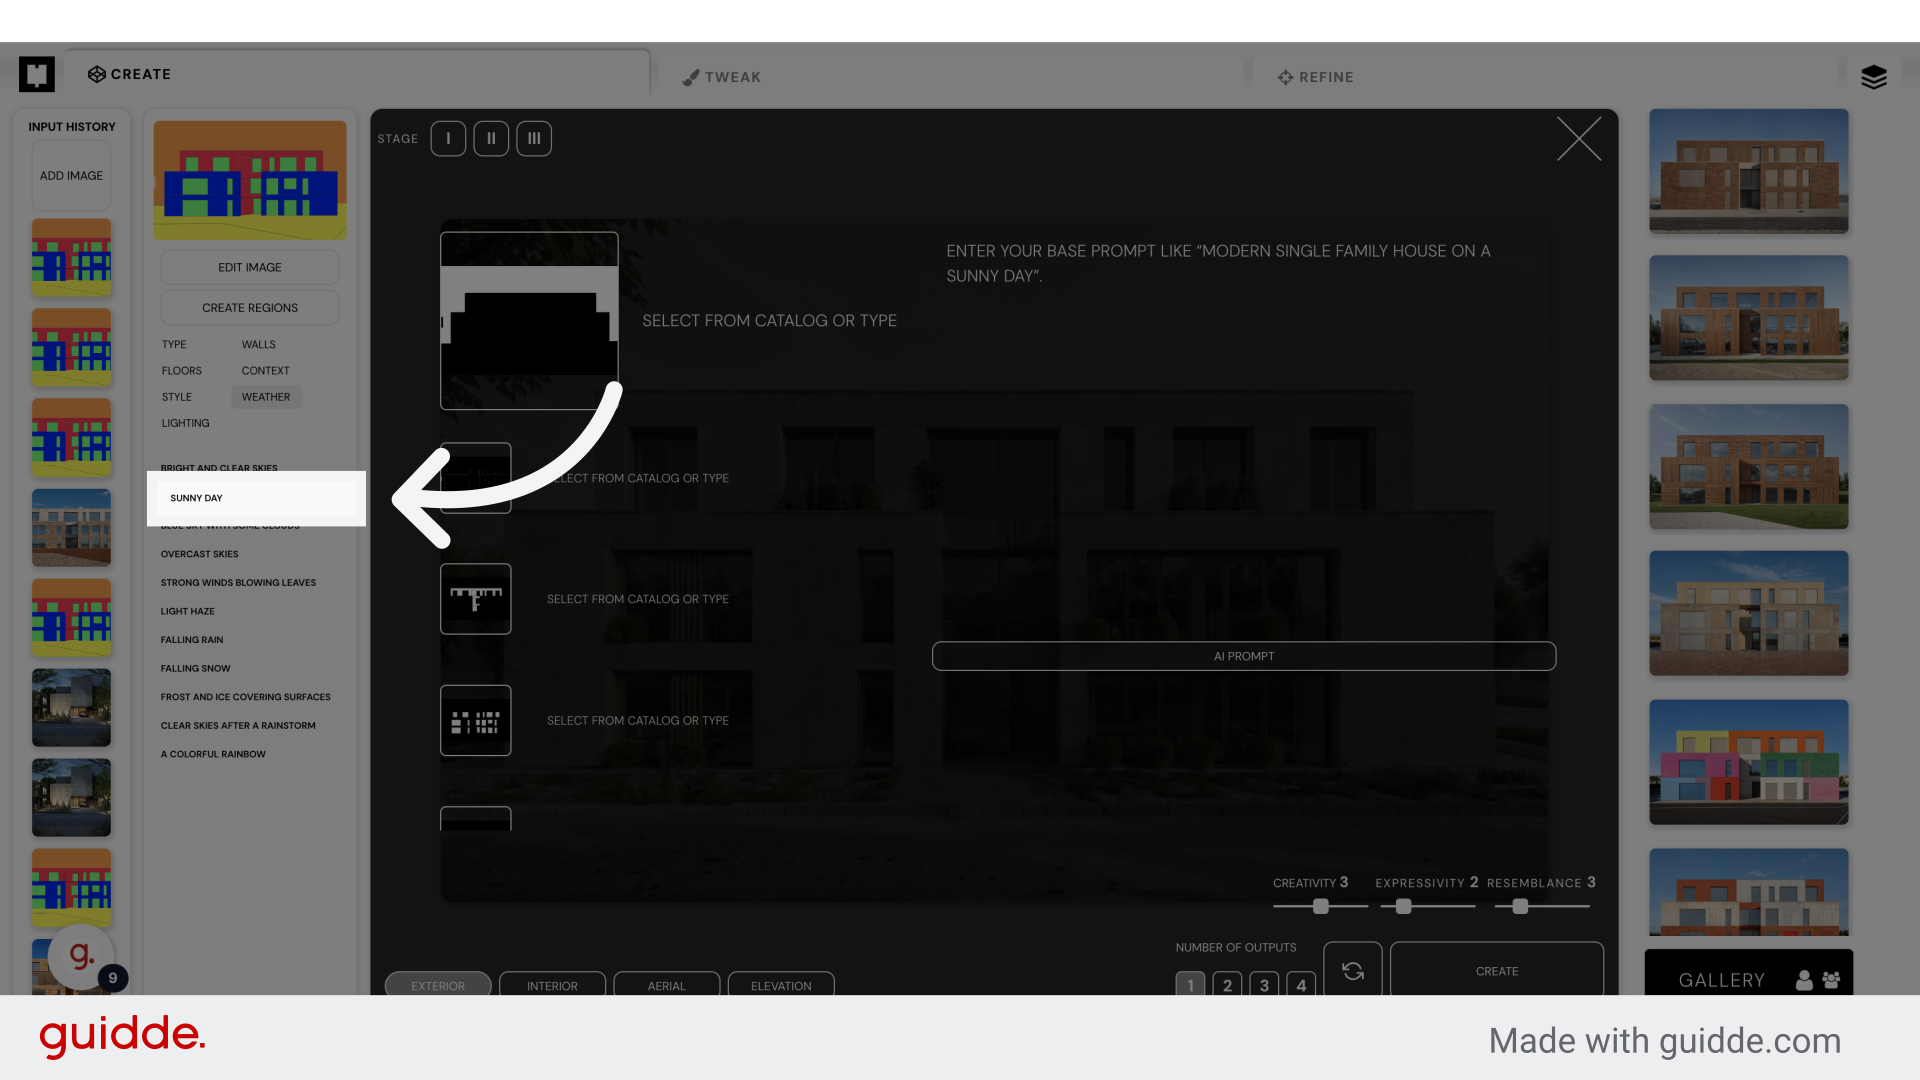Image resolution: width=1920 pixels, height=1080 pixels.
Task: Adjust the RESEMBLANCE slider
Action: coord(1520,907)
